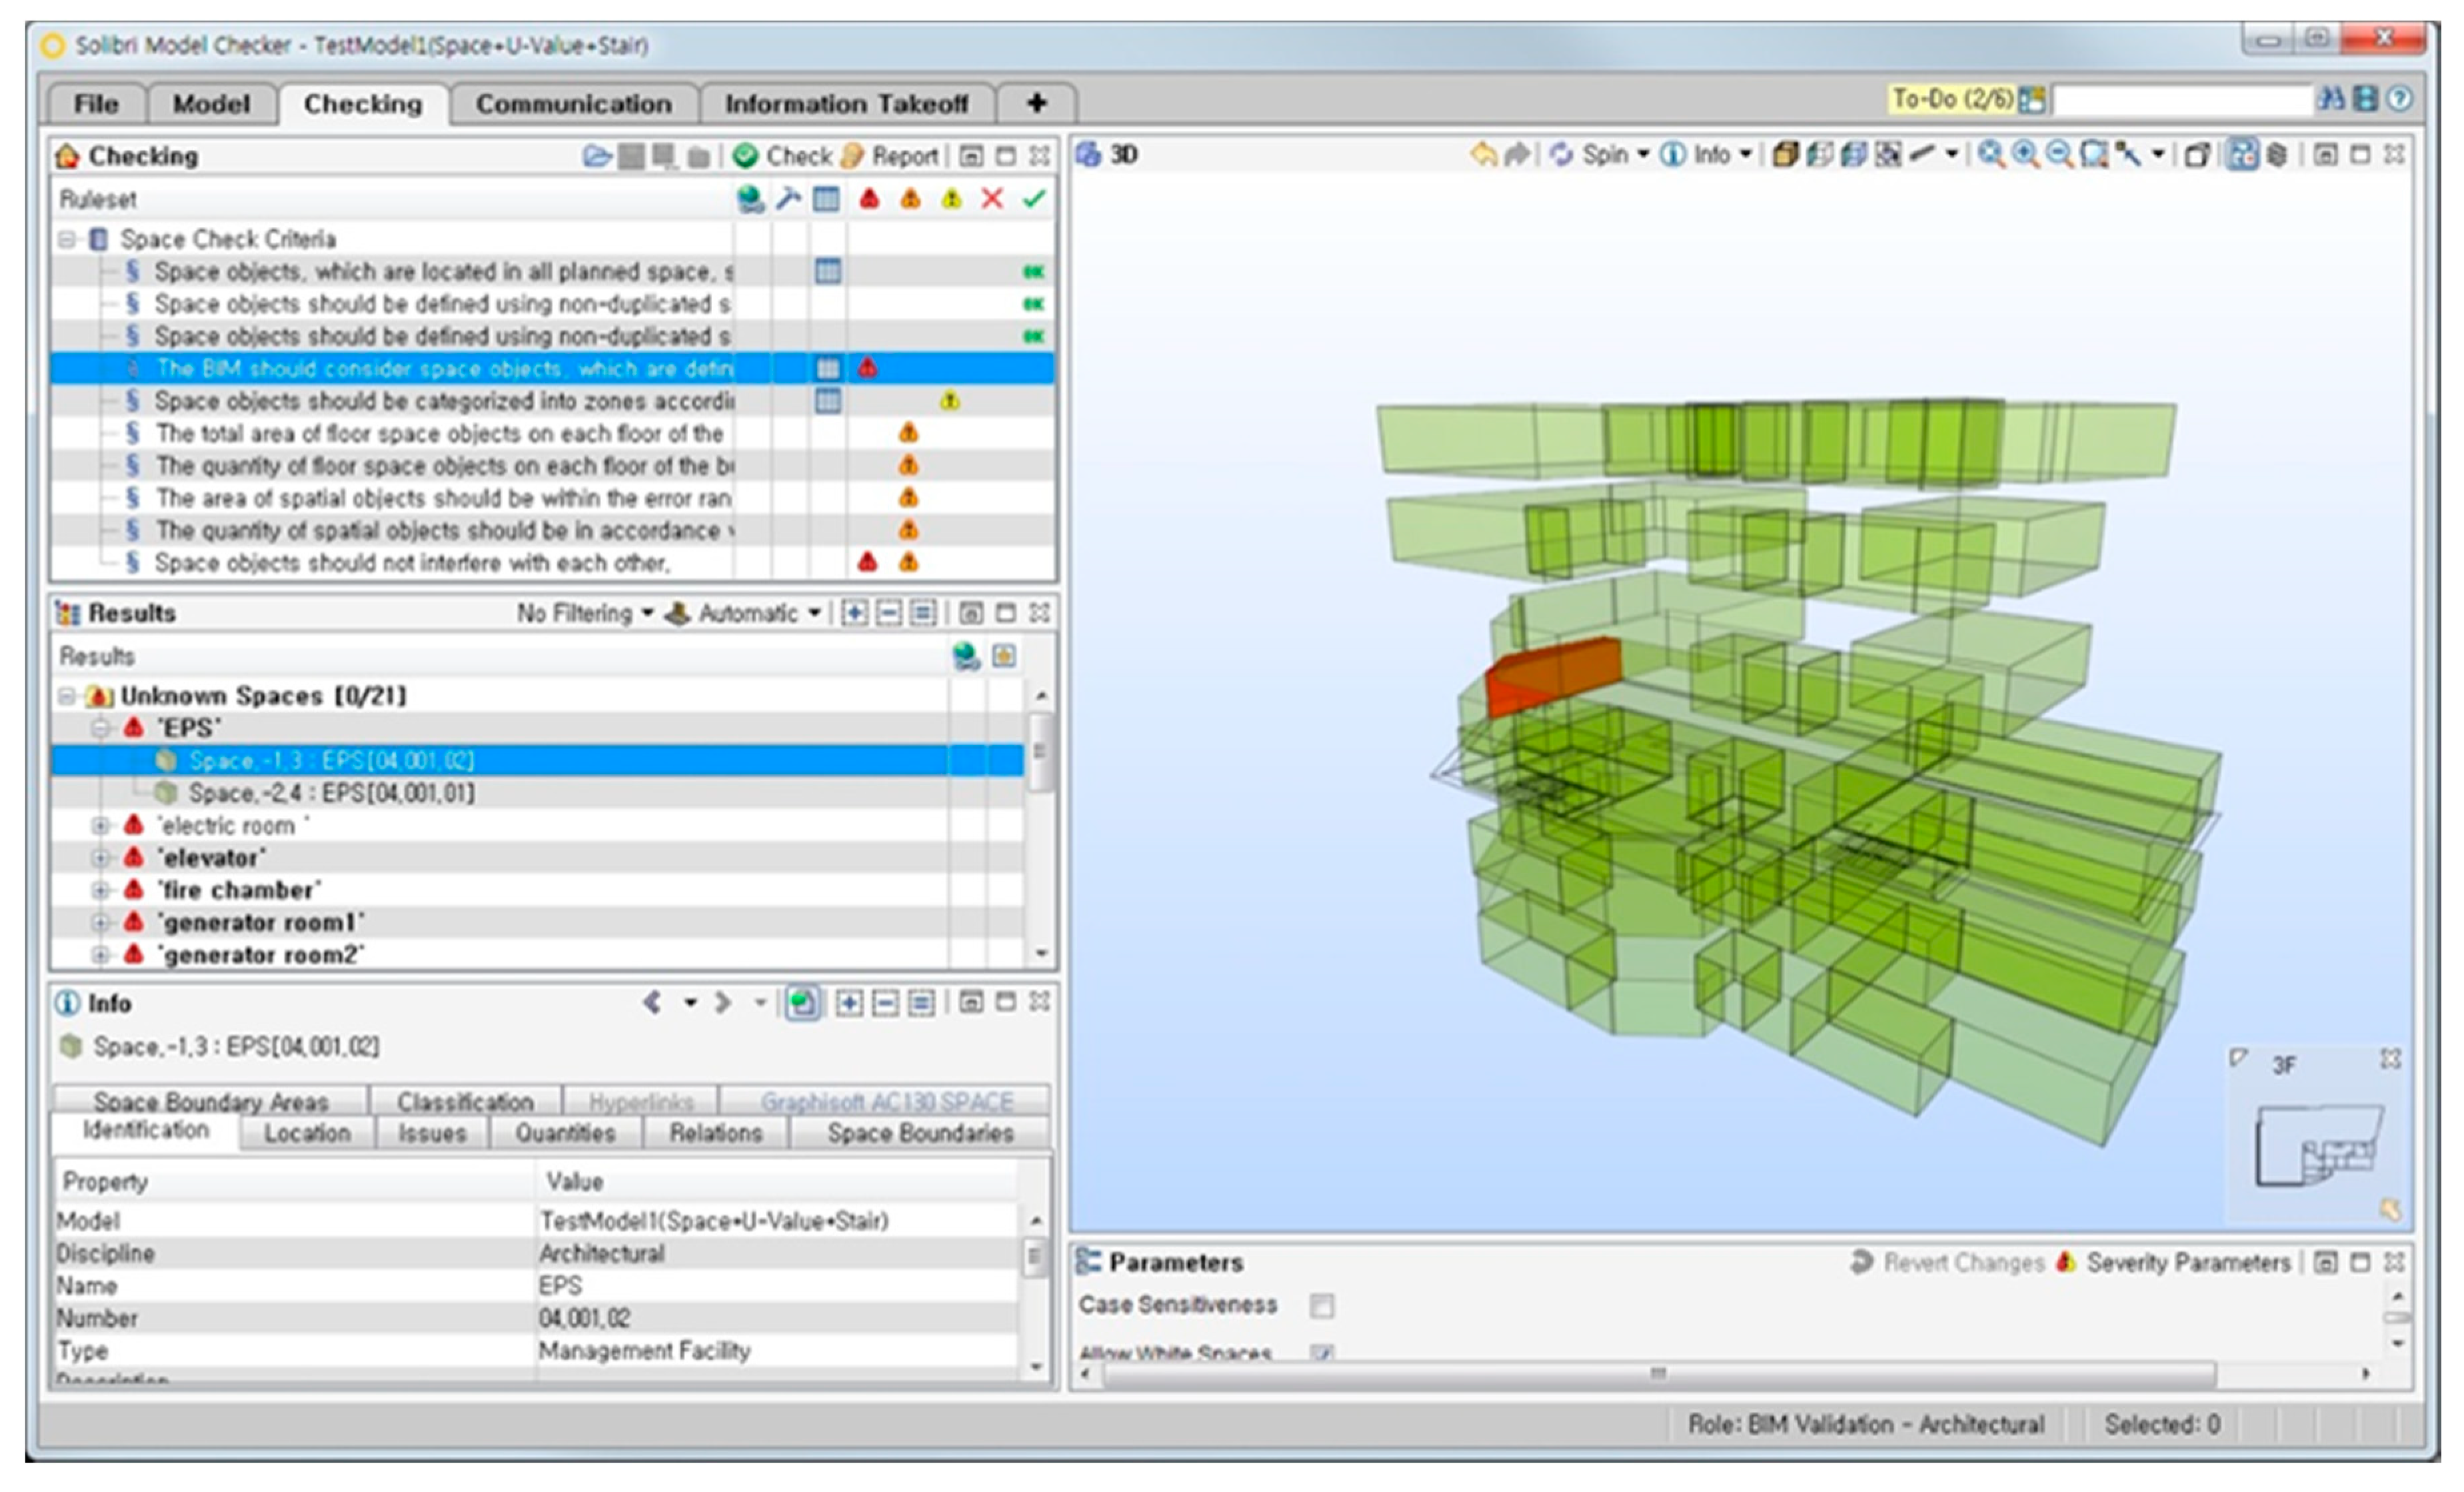Expand the 'elevator' result group
This screenshot has width=2464, height=1492.
tap(100, 858)
